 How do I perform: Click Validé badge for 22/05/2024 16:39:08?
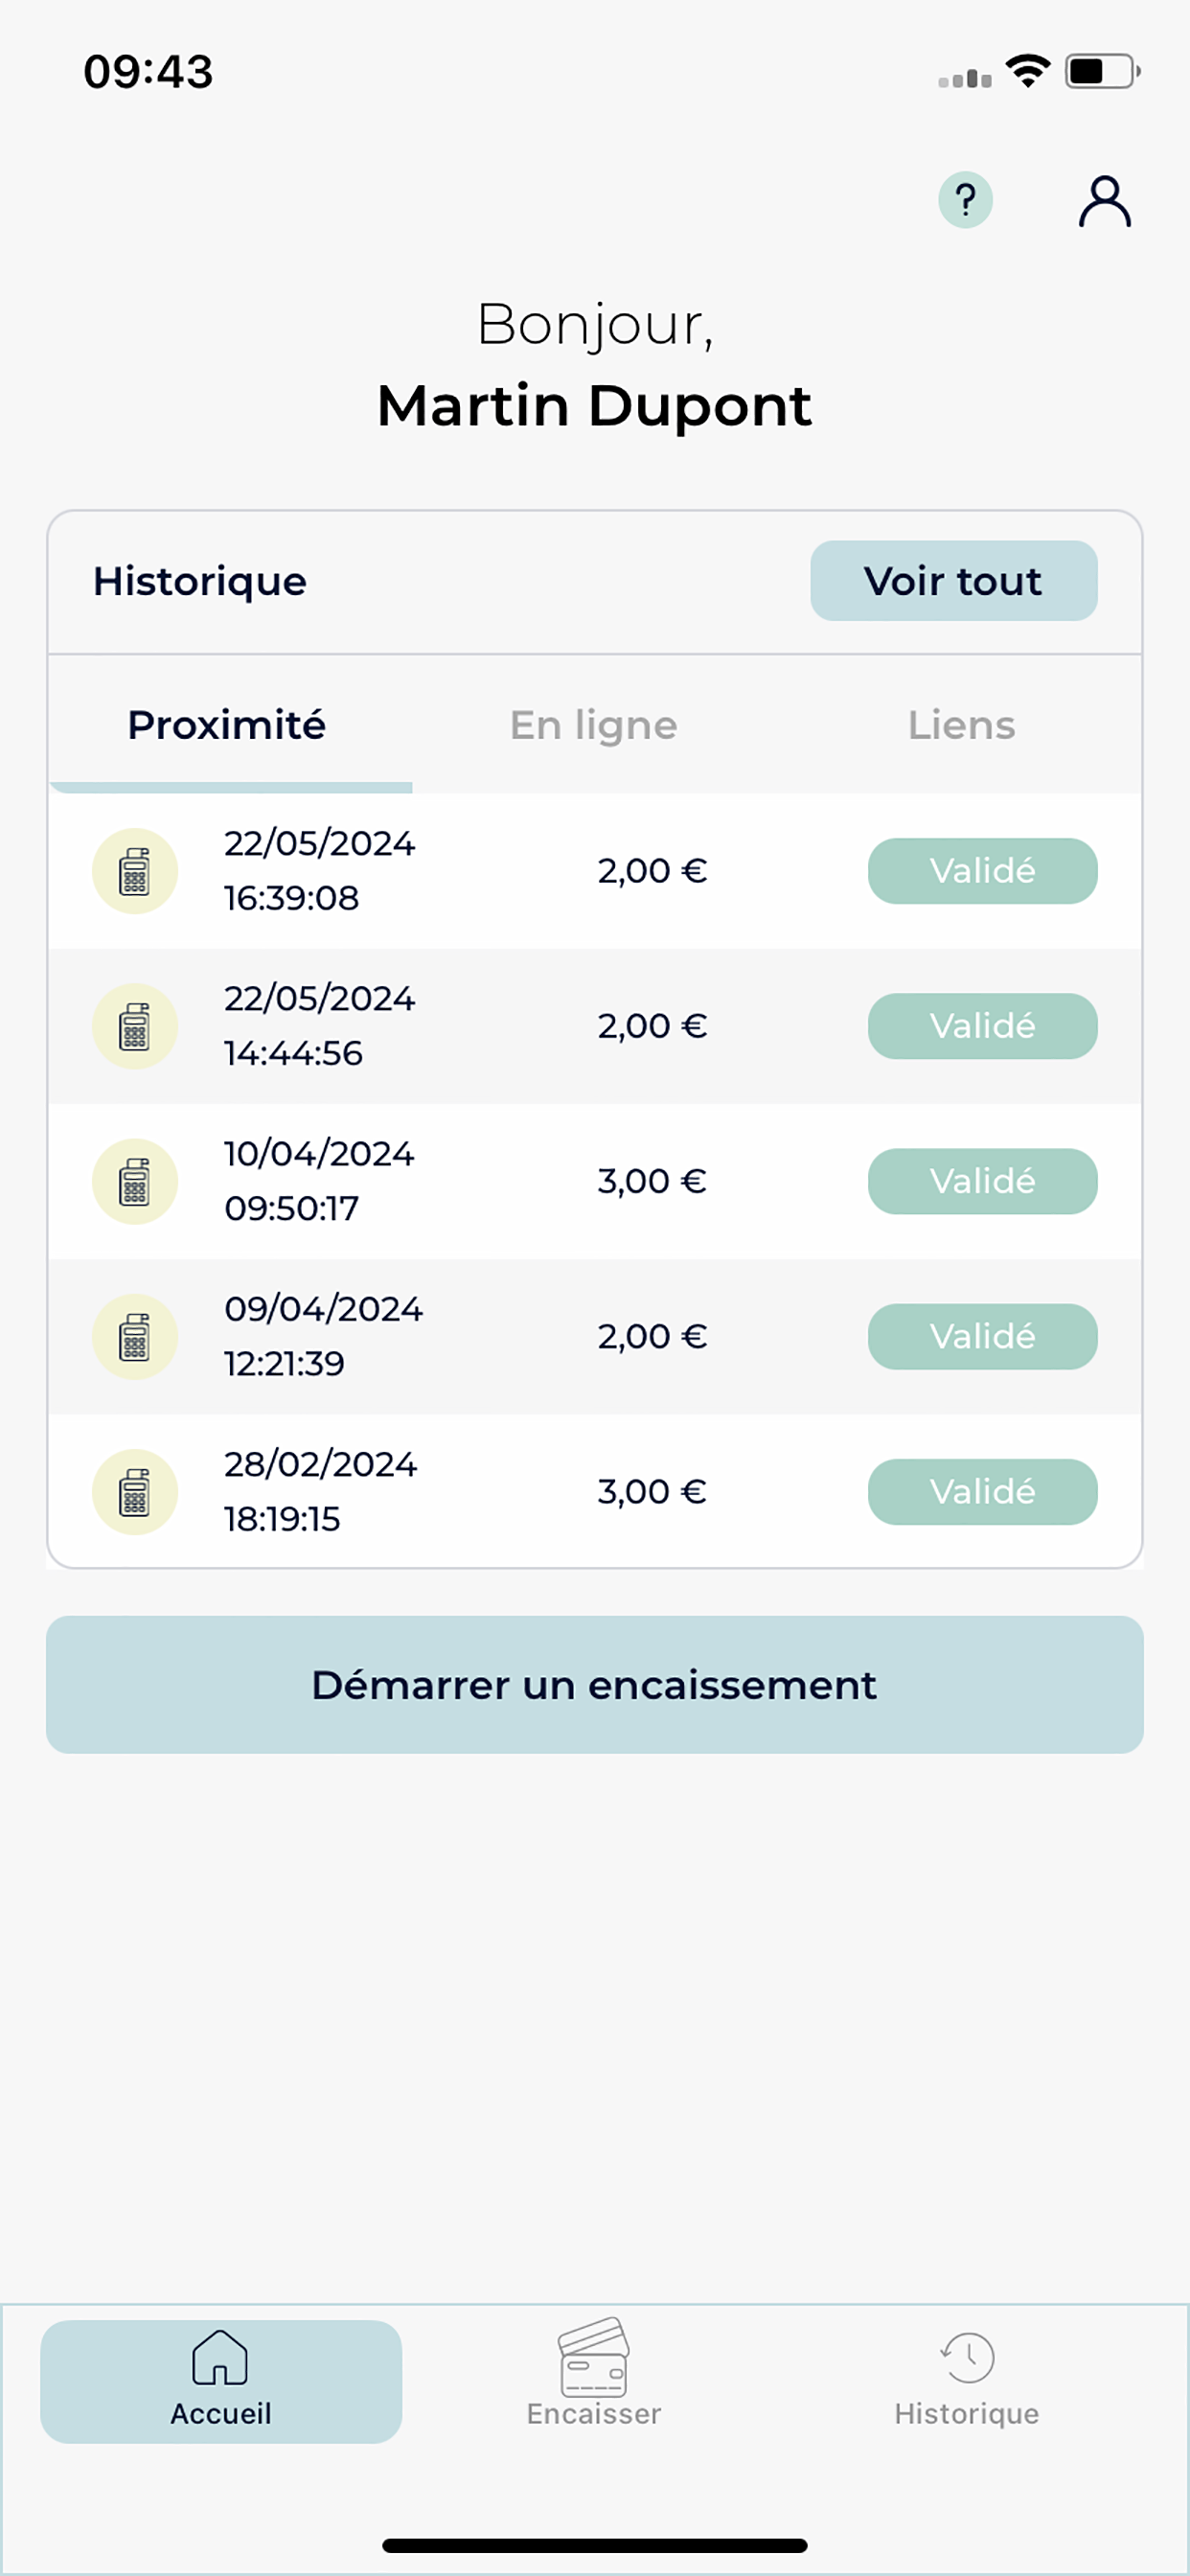tap(982, 871)
